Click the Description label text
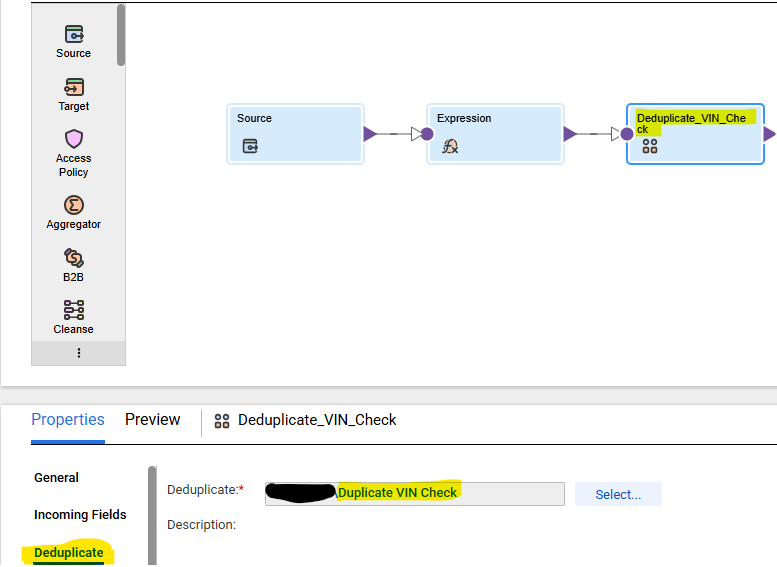 click(201, 525)
